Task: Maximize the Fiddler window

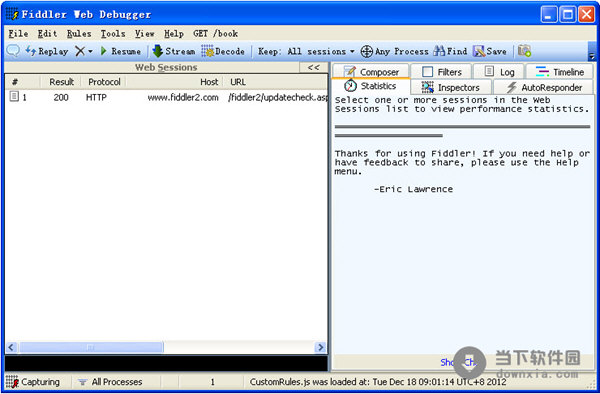Action: click(x=568, y=15)
